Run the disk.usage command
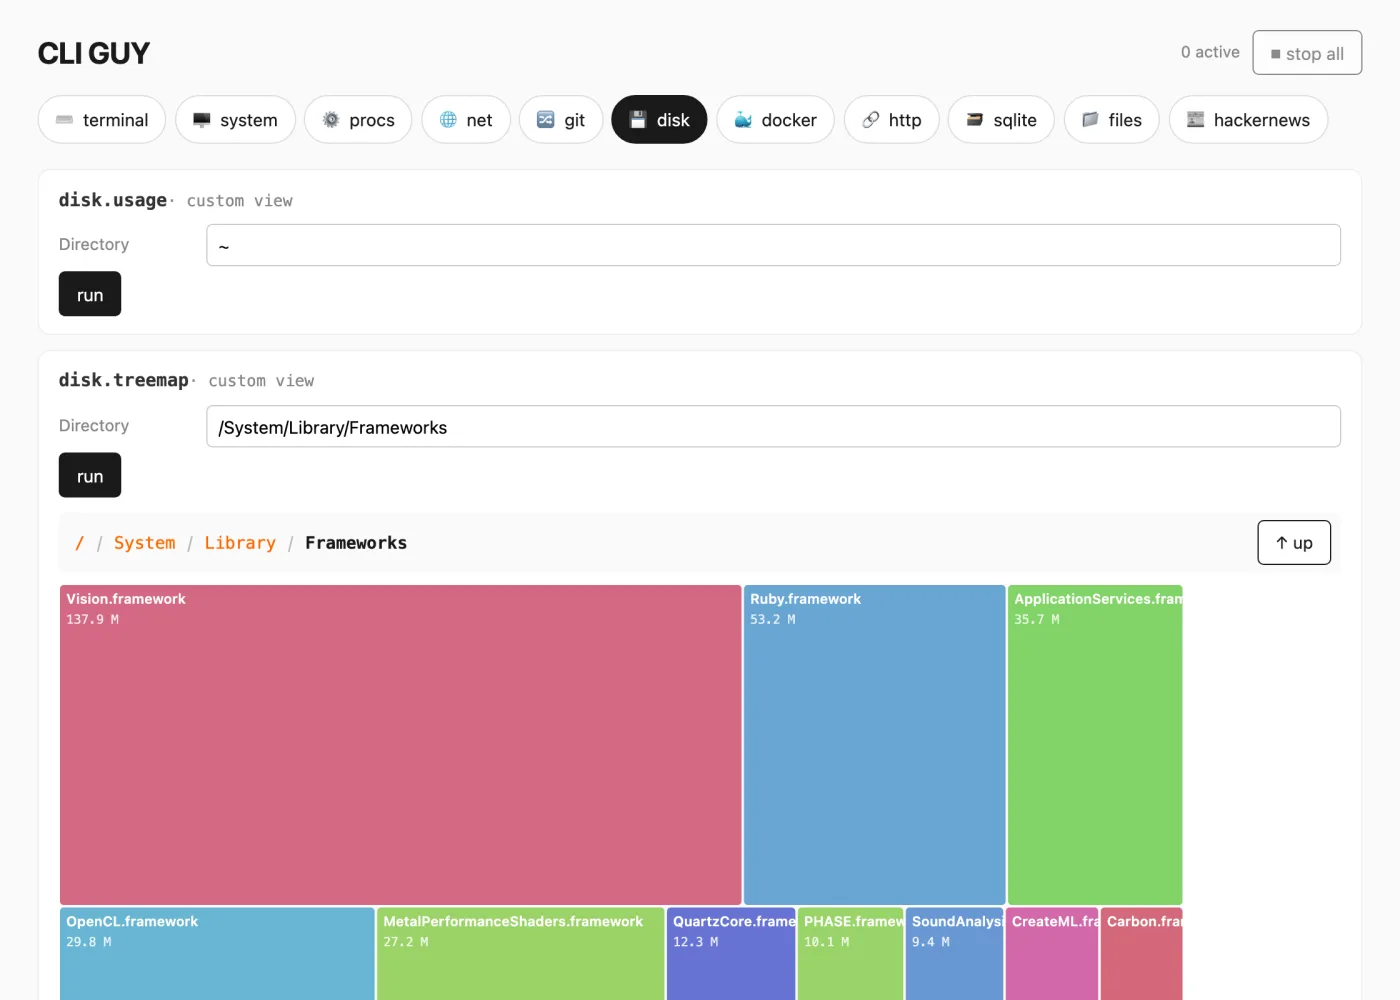This screenshot has width=1400, height=1000. (90, 294)
